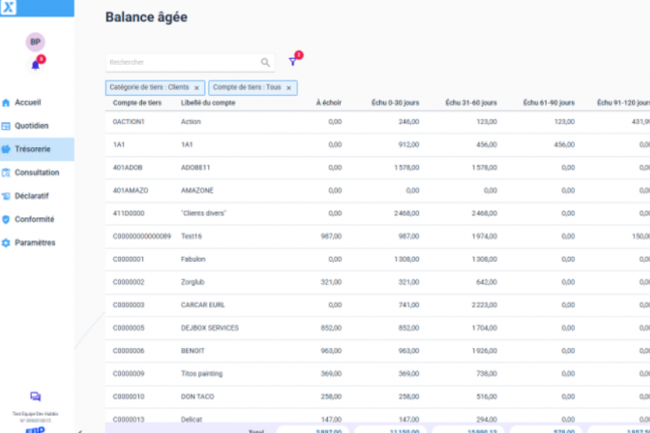Viewport: 650px width, 433px height.
Task: Click the Test16 label
Action: coord(191,236)
